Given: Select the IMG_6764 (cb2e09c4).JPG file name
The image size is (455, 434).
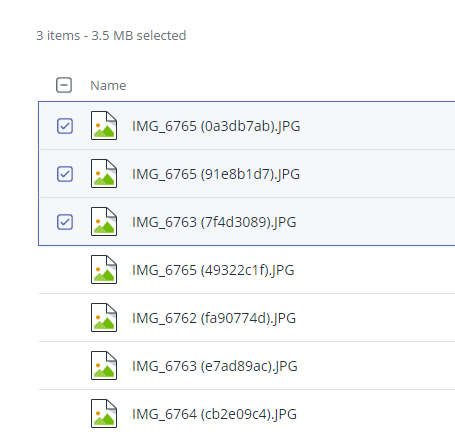Looking at the screenshot, I should 214,414.
